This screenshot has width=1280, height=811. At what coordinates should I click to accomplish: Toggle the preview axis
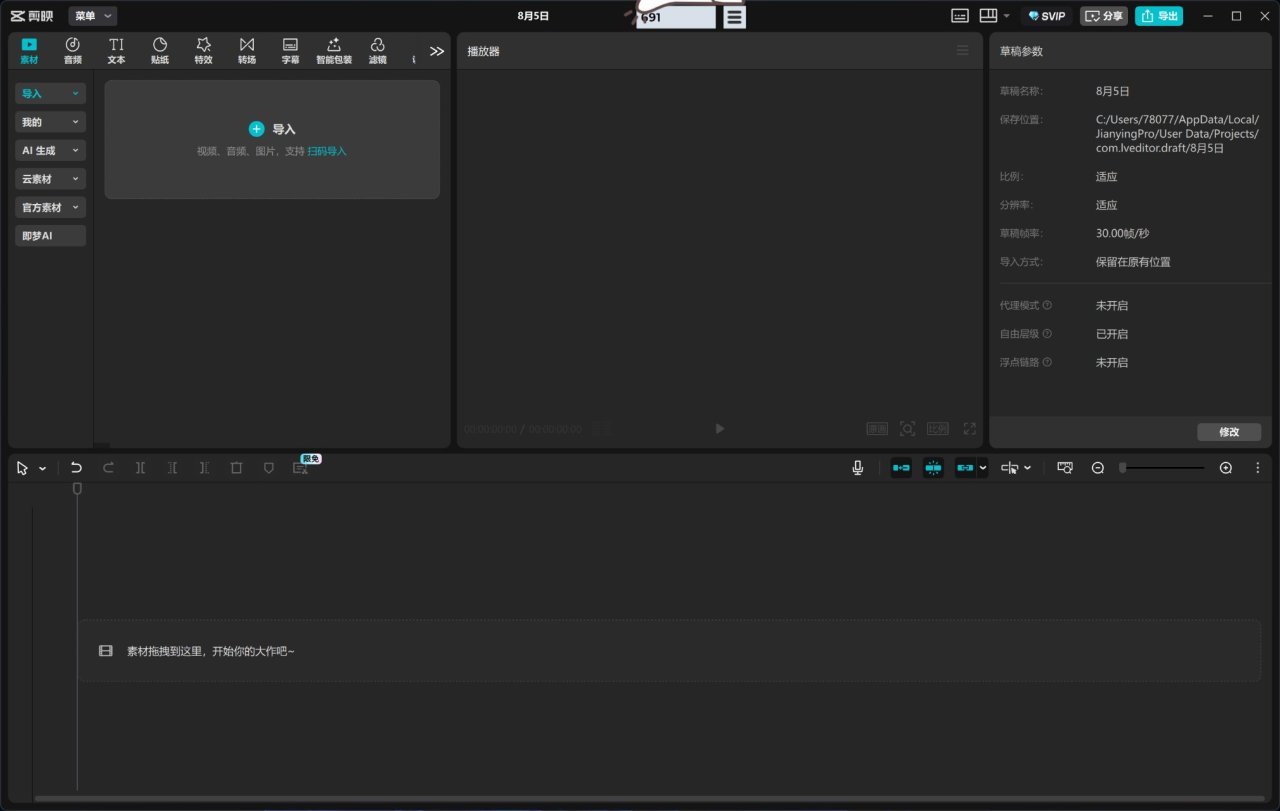1010,467
